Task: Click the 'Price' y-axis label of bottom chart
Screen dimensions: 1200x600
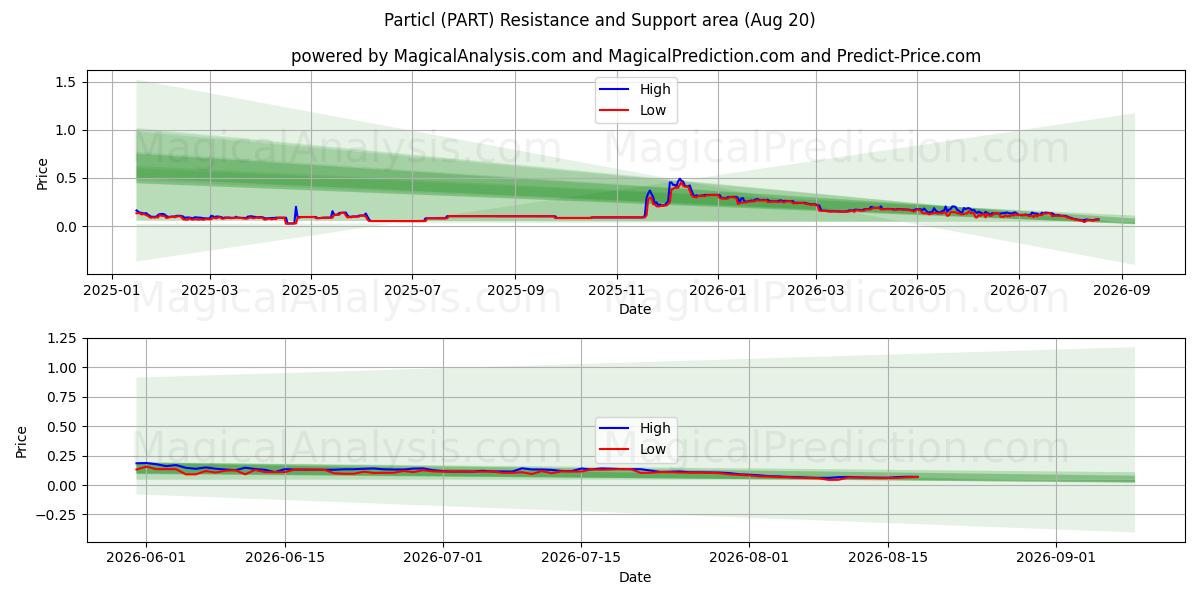Action: click(22, 441)
